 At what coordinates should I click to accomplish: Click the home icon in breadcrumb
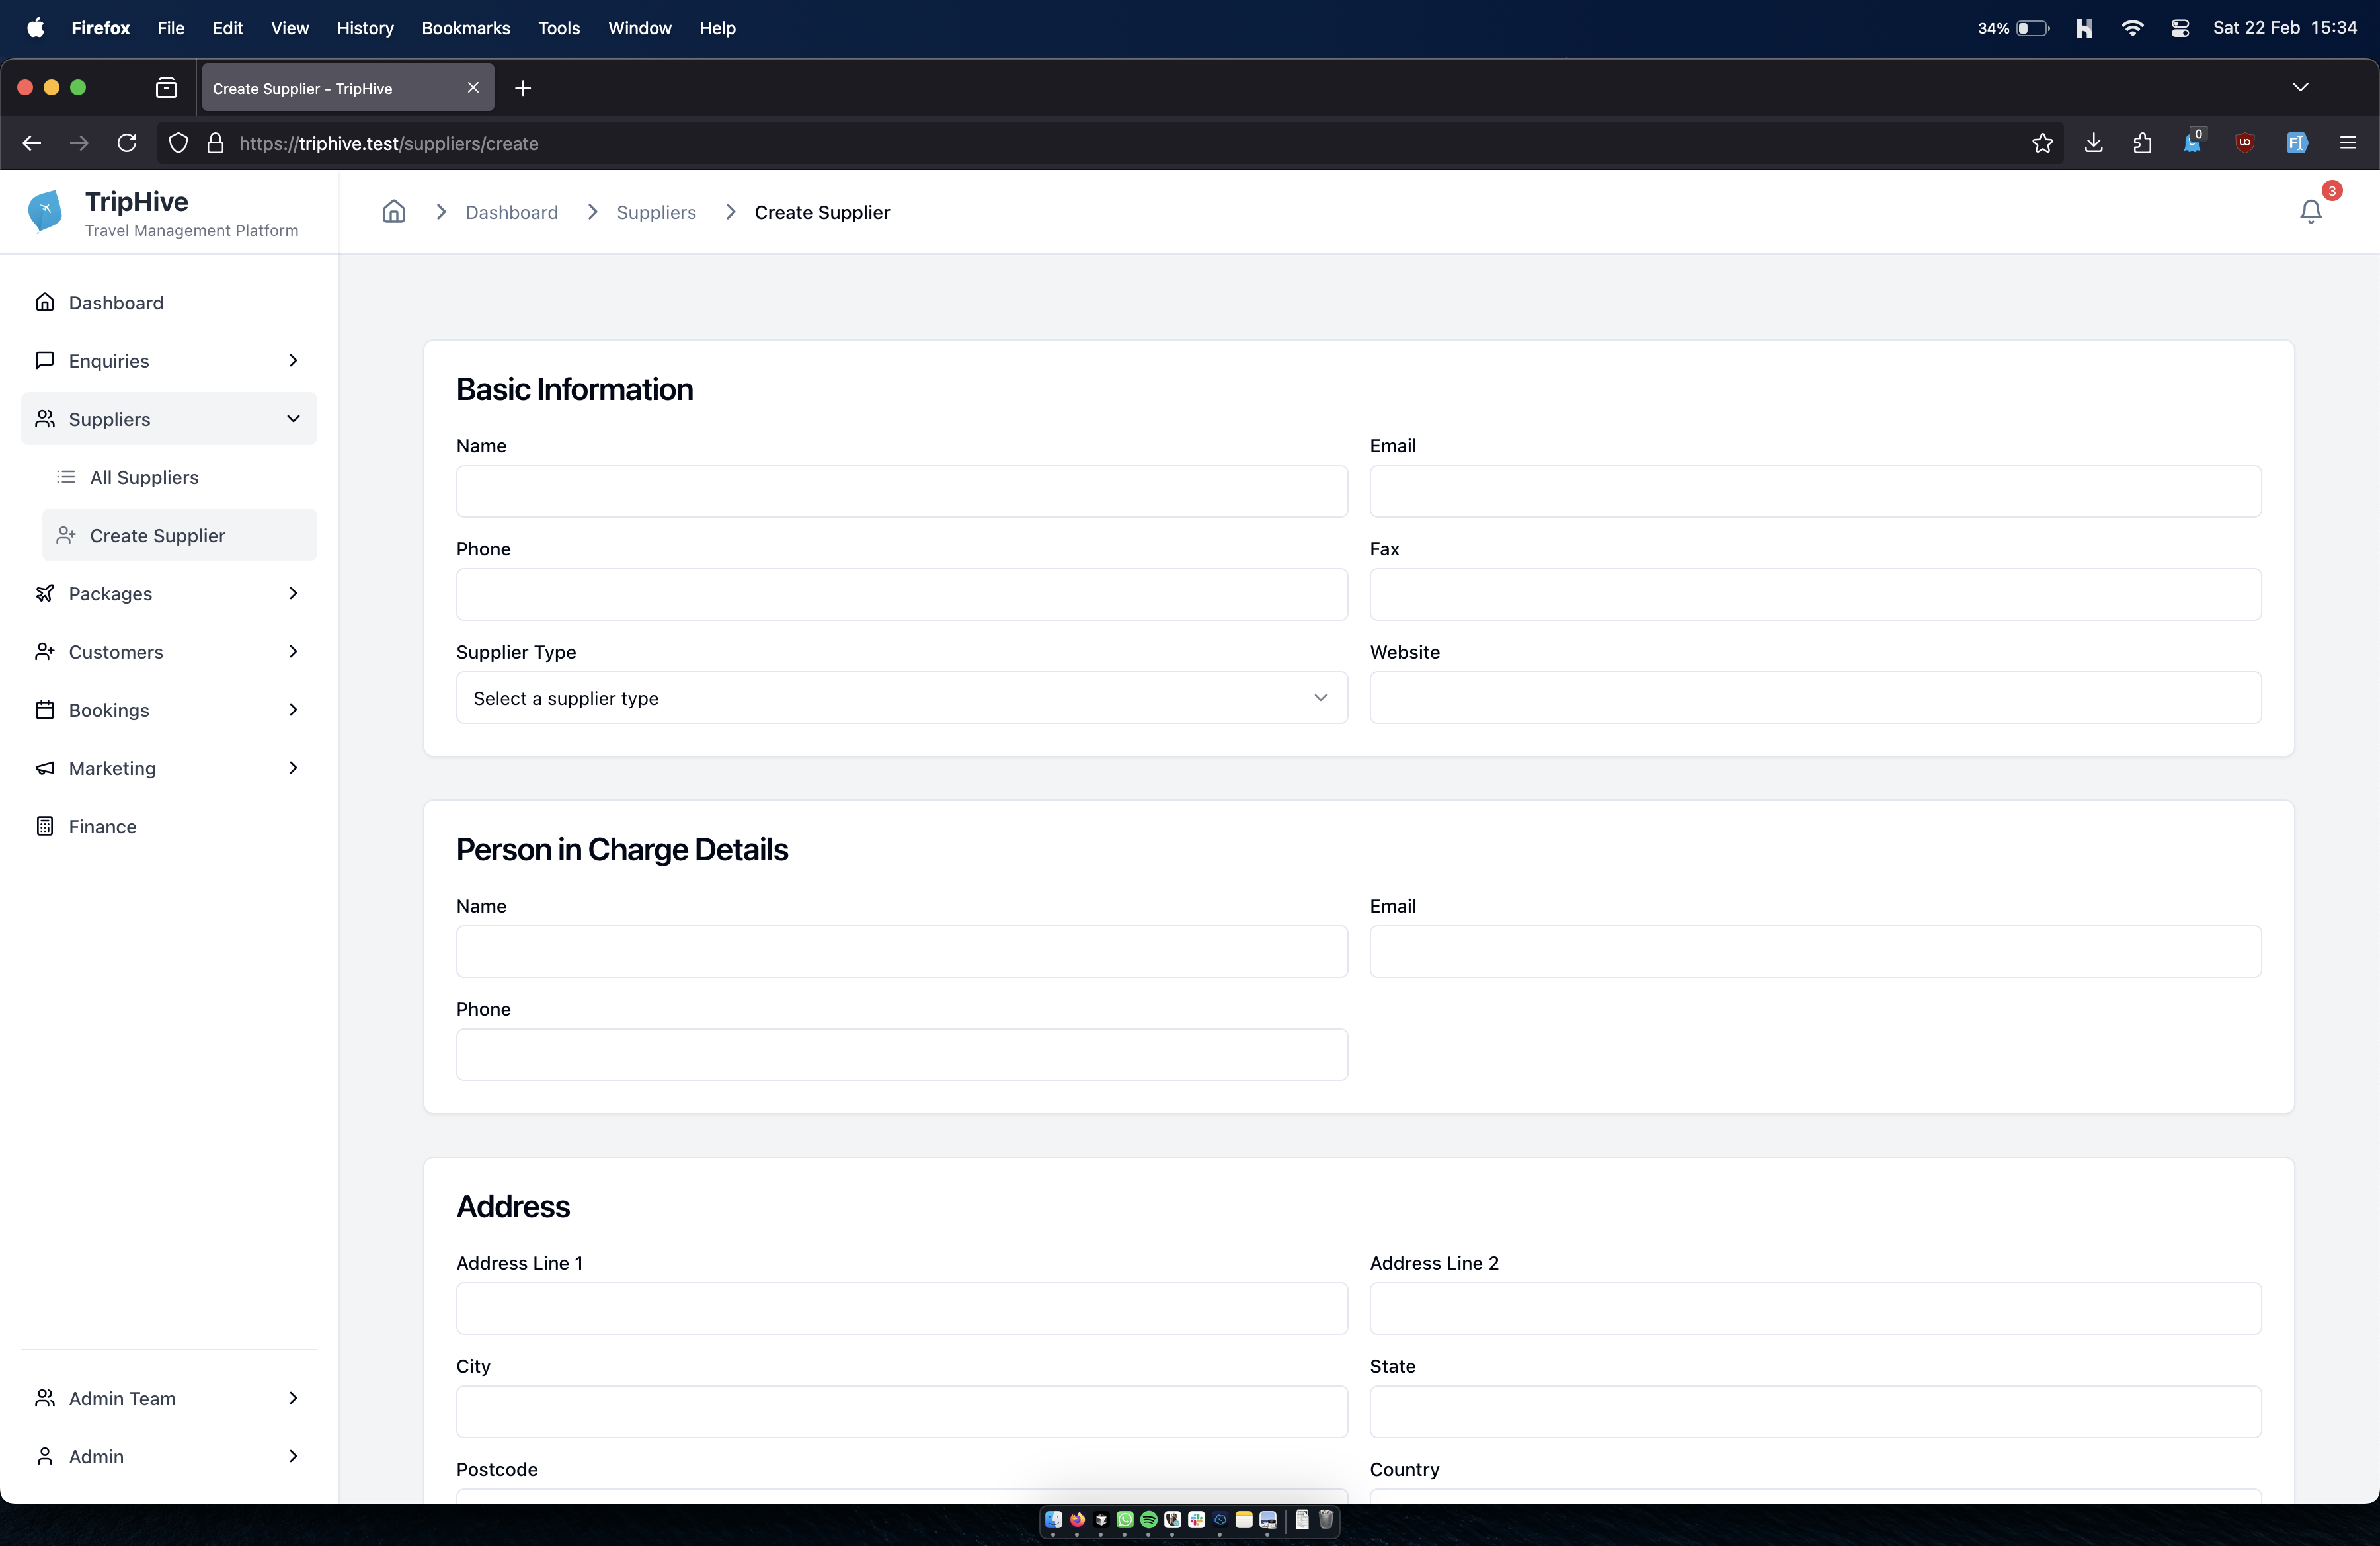pyautogui.click(x=394, y=212)
